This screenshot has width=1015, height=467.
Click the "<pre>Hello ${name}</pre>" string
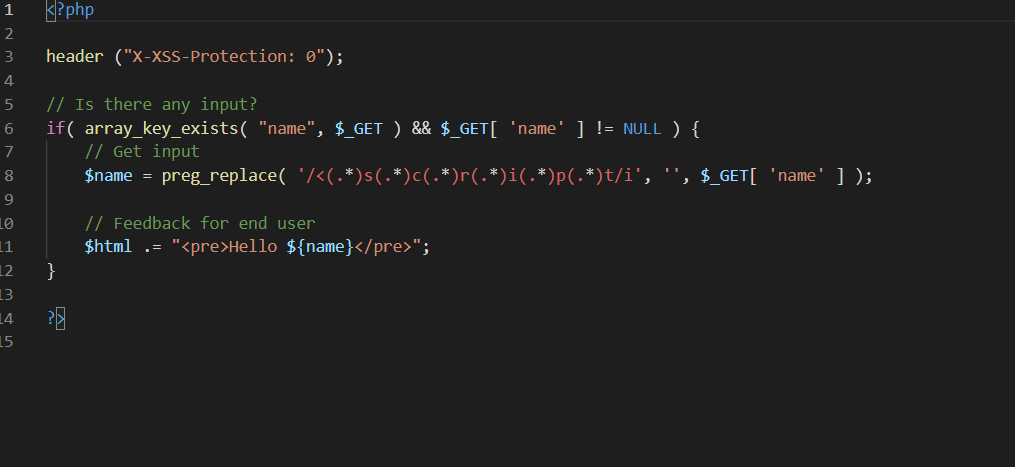(299, 247)
